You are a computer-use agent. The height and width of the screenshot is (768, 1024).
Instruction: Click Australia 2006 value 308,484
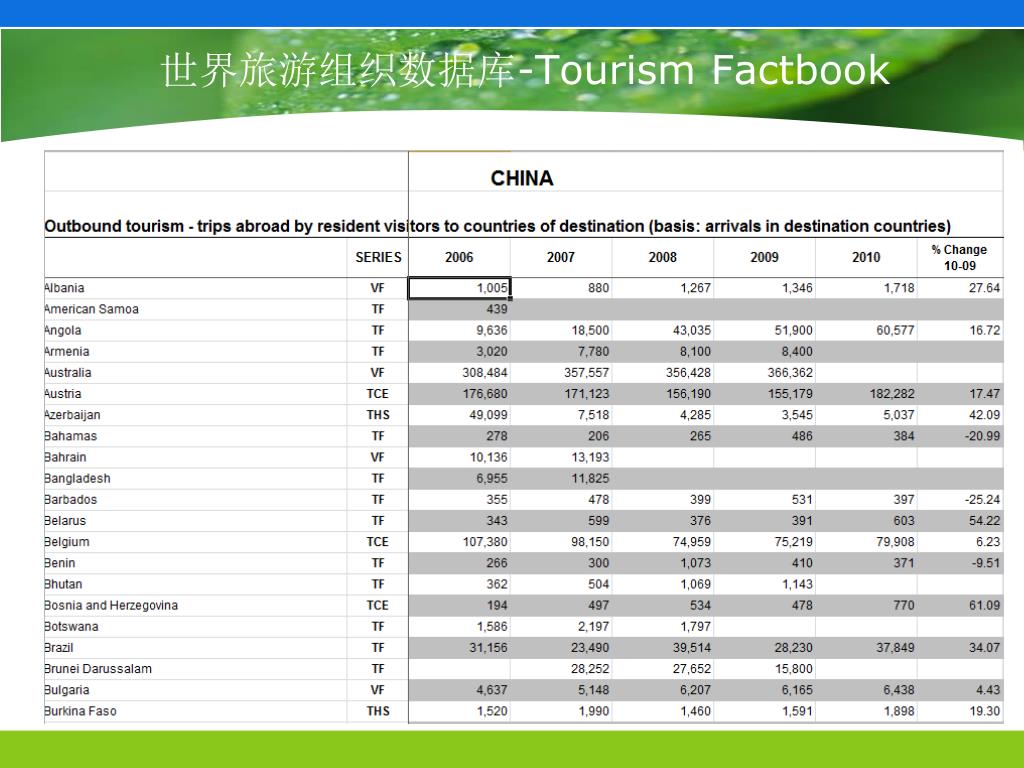(485, 373)
